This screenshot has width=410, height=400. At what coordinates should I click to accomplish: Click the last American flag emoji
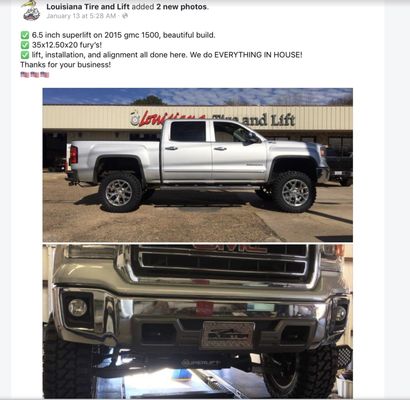point(45,75)
